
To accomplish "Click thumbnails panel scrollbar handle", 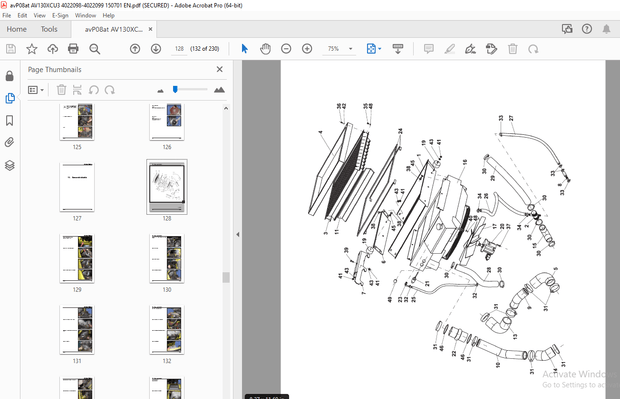I will [226, 277].
